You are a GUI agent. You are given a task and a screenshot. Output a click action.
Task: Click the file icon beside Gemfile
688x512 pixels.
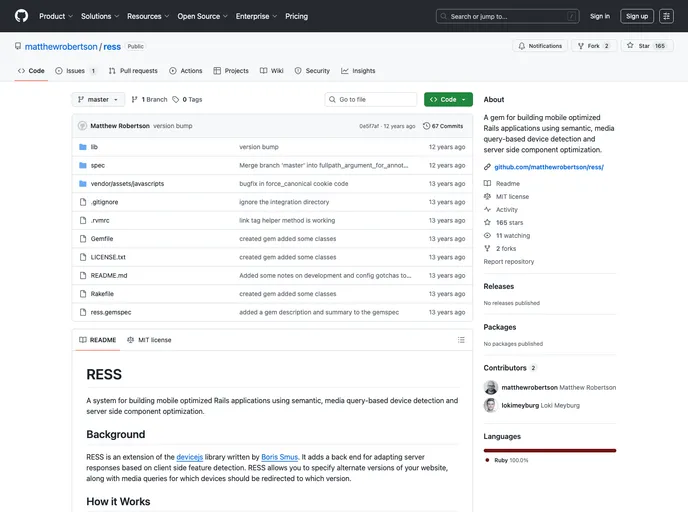point(82,239)
